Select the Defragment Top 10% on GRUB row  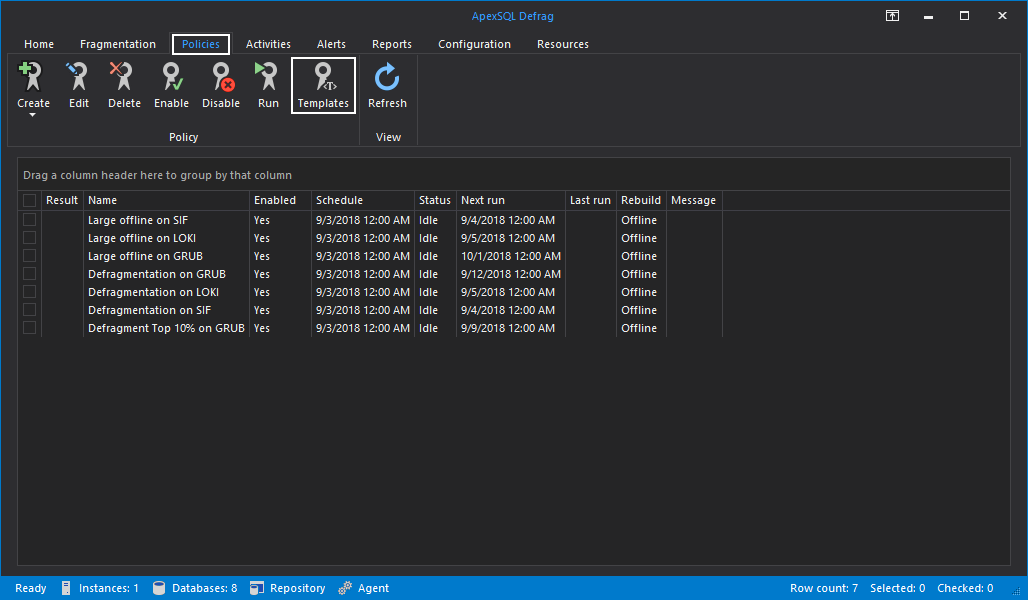click(x=166, y=328)
